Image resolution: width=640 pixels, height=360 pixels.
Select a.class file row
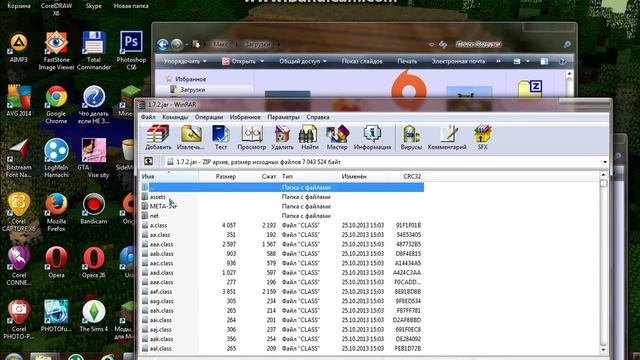tap(282, 225)
